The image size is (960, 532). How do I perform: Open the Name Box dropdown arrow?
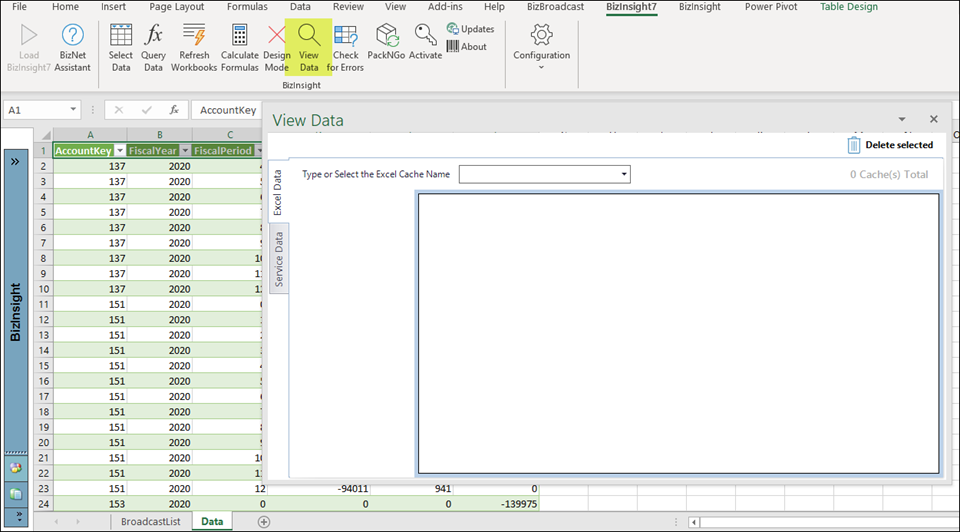pyautogui.click(x=73, y=110)
